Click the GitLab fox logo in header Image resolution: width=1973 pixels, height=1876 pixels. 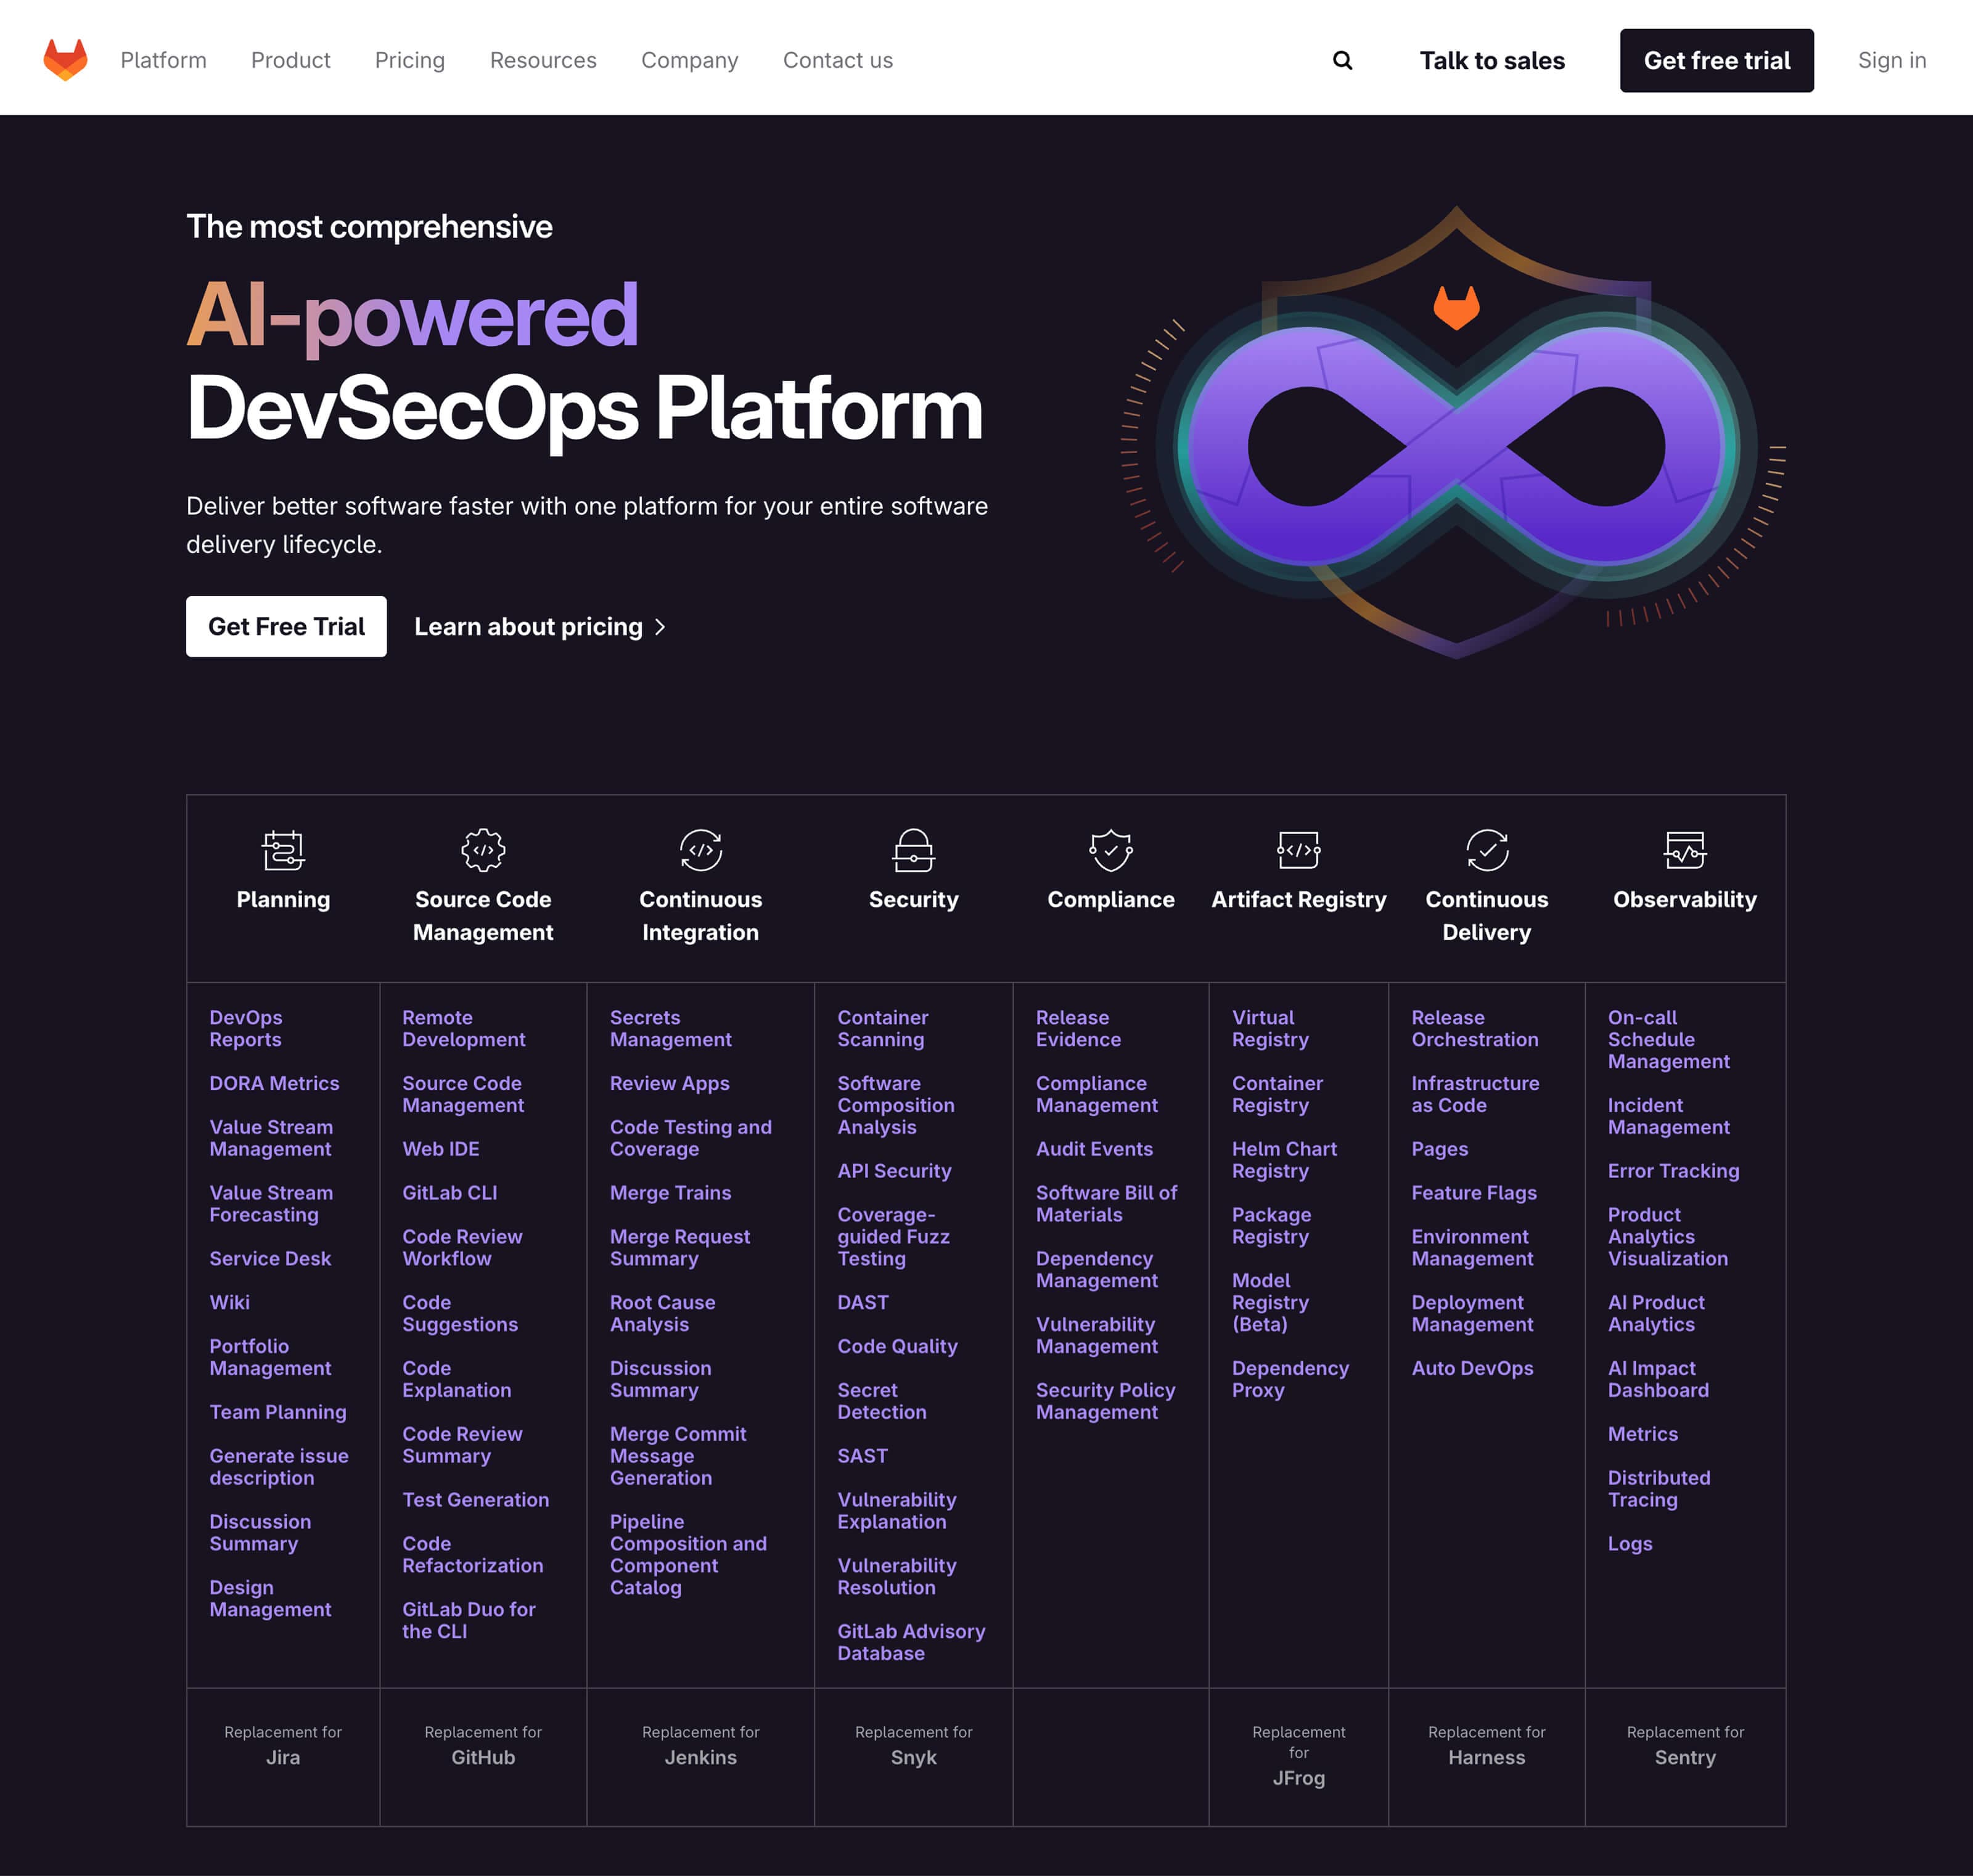65,60
